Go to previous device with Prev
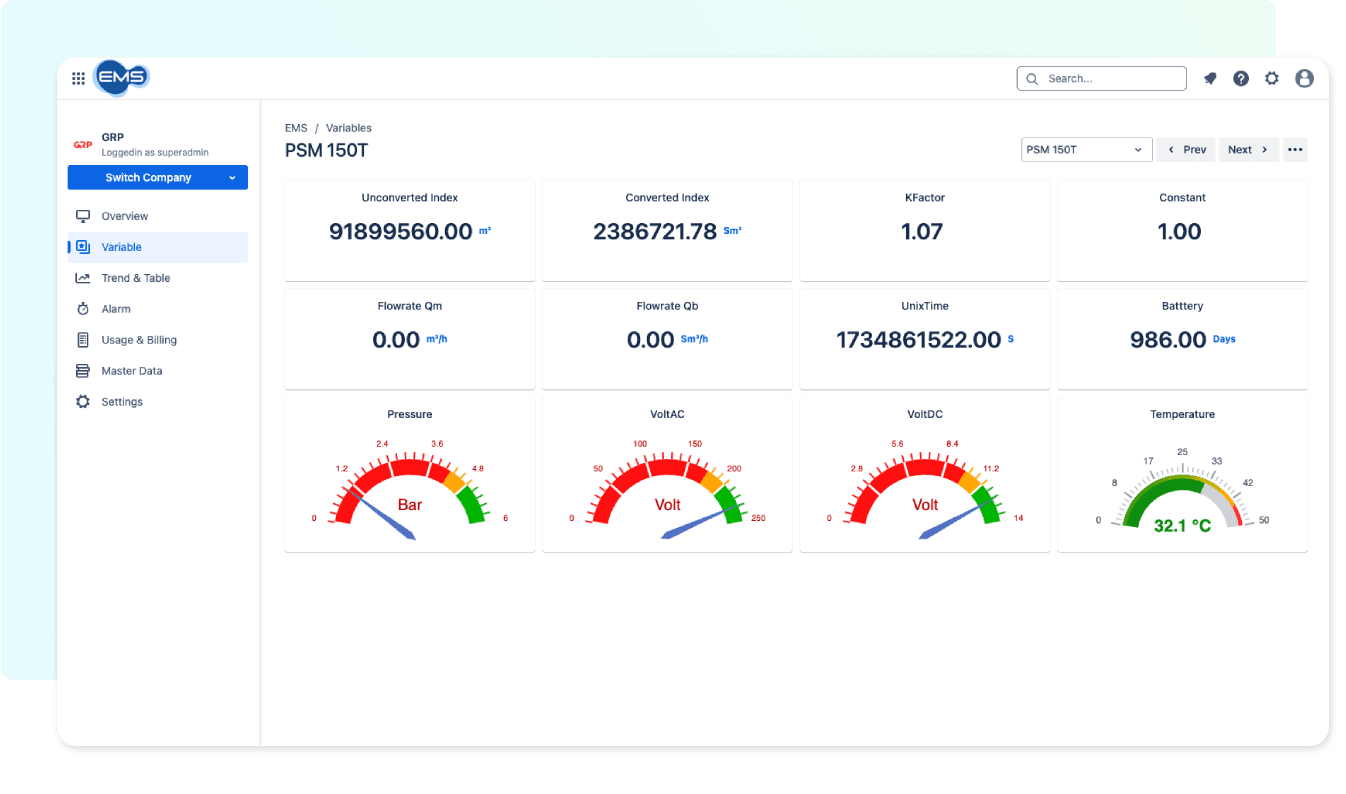Viewport: 1346px width, 794px height. click(1186, 150)
